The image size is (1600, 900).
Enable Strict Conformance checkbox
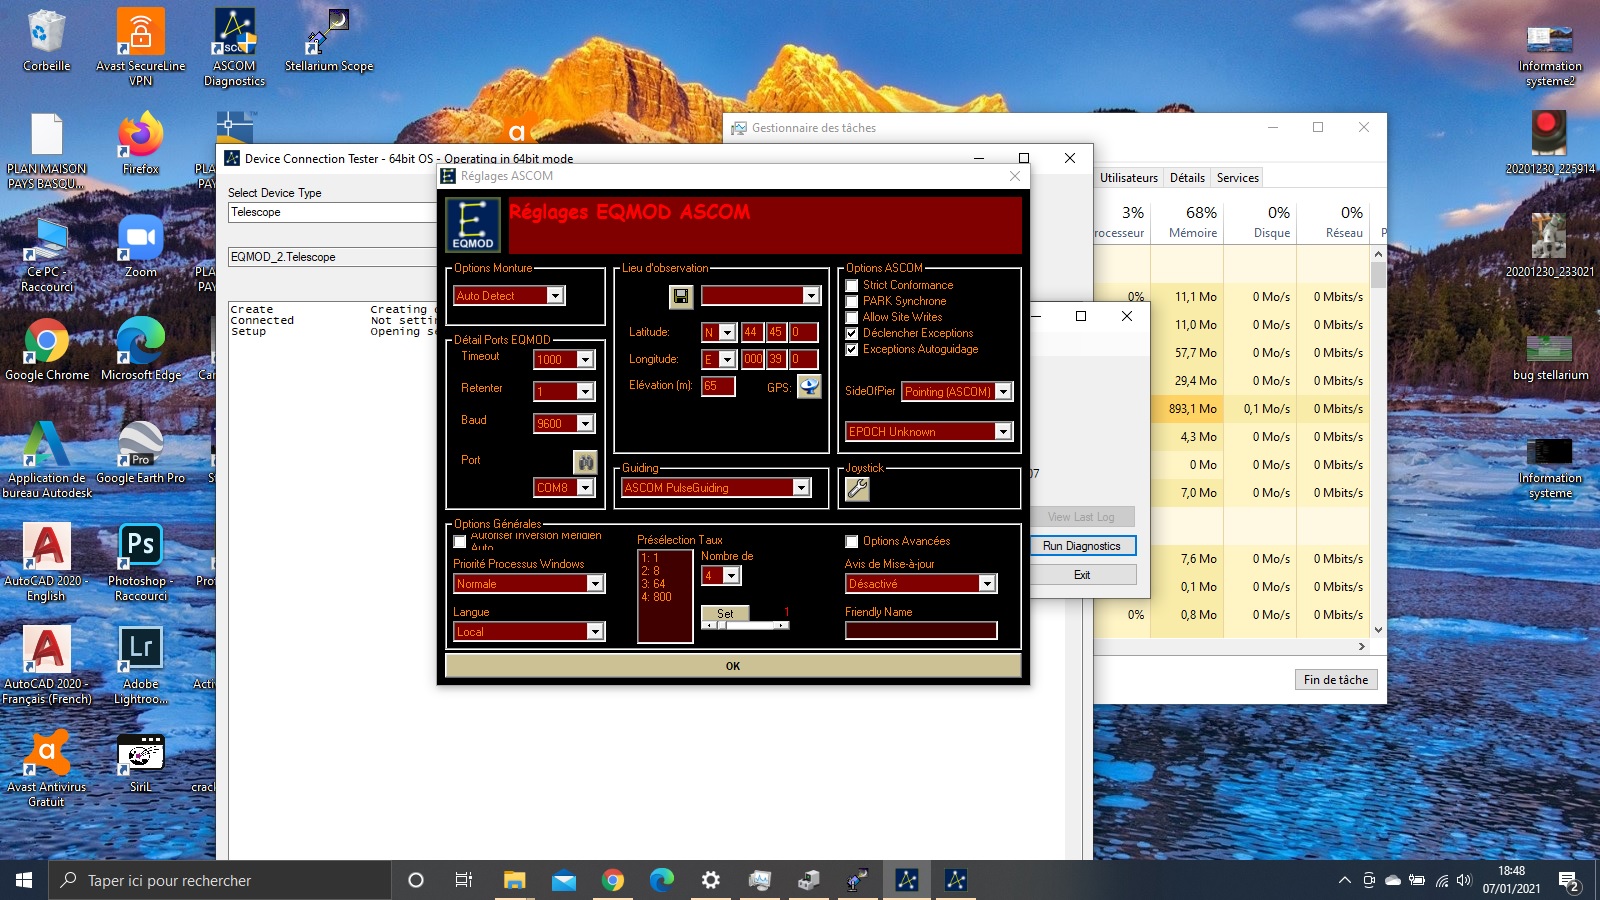pos(852,286)
